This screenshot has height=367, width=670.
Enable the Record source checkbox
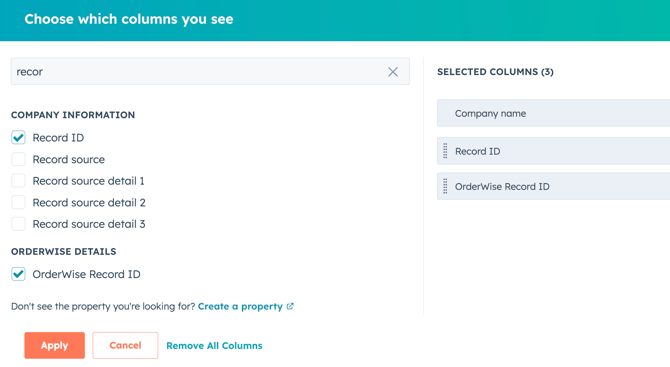[x=18, y=159]
